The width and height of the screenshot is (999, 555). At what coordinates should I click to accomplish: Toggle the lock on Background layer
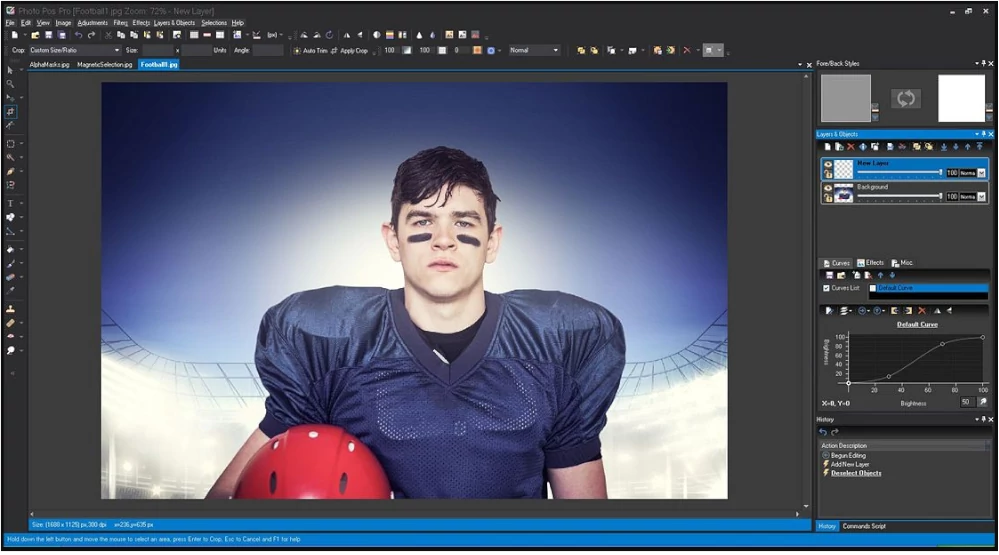click(828, 198)
